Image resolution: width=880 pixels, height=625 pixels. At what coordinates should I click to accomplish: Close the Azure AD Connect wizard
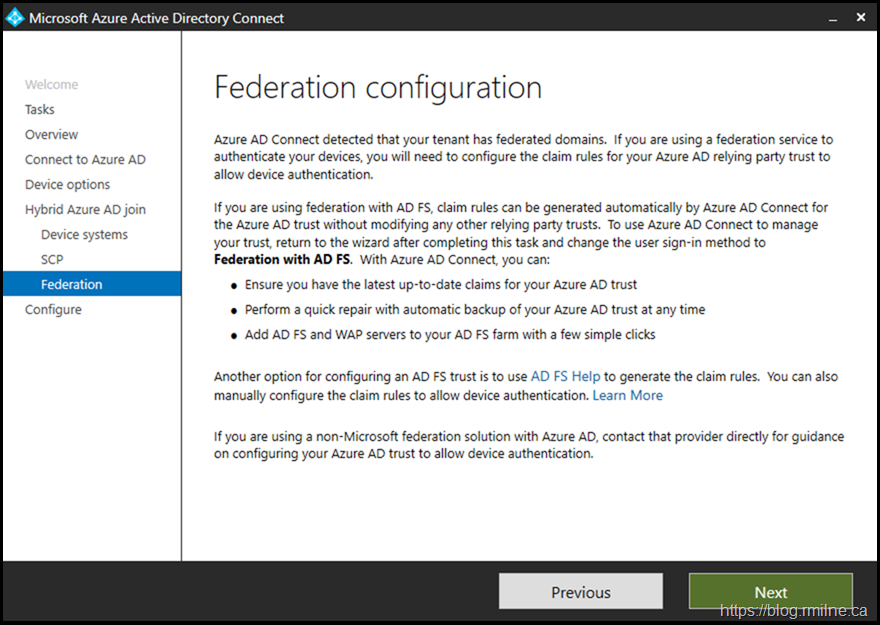click(x=861, y=17)
